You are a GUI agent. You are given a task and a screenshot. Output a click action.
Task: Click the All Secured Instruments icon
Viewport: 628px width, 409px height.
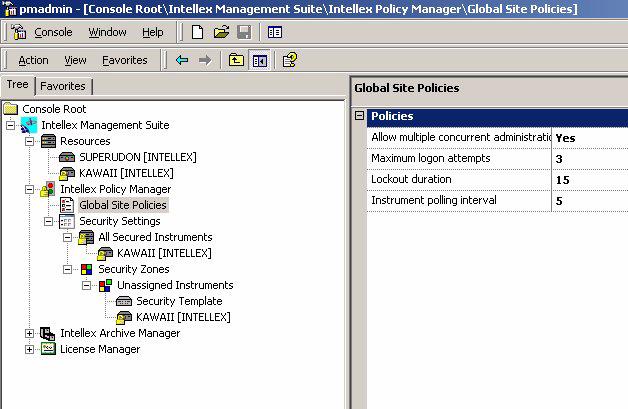[x=86, y=237]
